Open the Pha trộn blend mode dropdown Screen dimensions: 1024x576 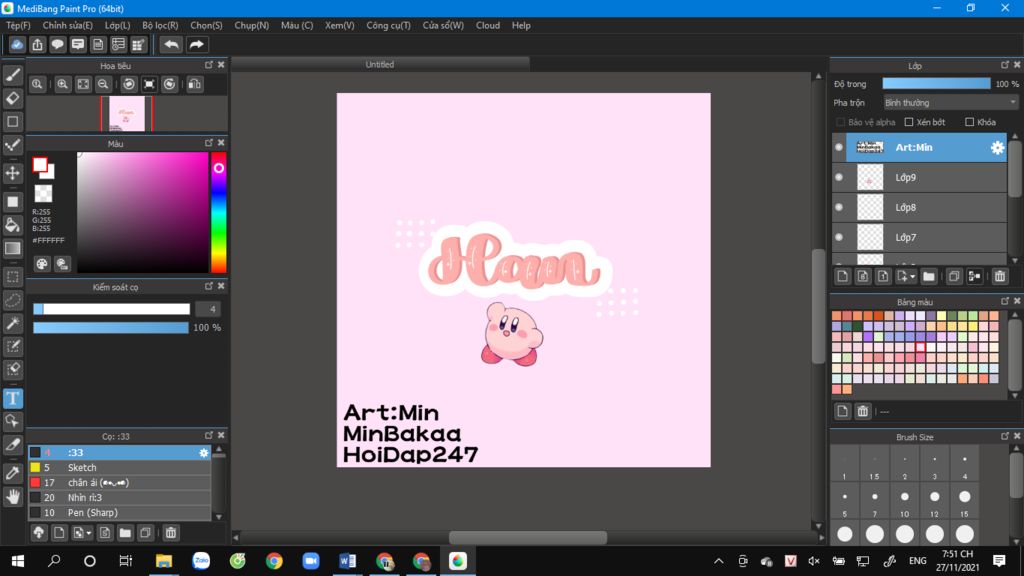[x=950, y=103]
